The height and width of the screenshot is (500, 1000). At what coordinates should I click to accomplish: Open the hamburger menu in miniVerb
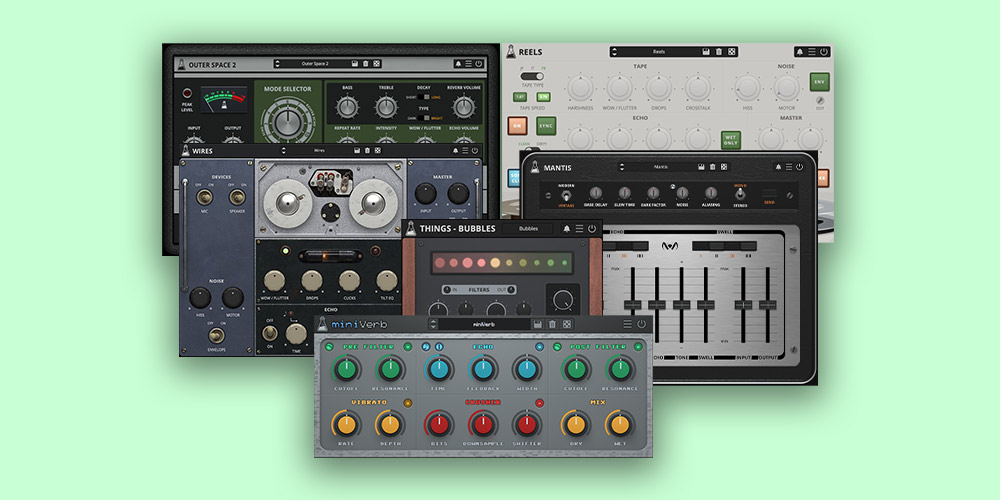pos(627,324)
